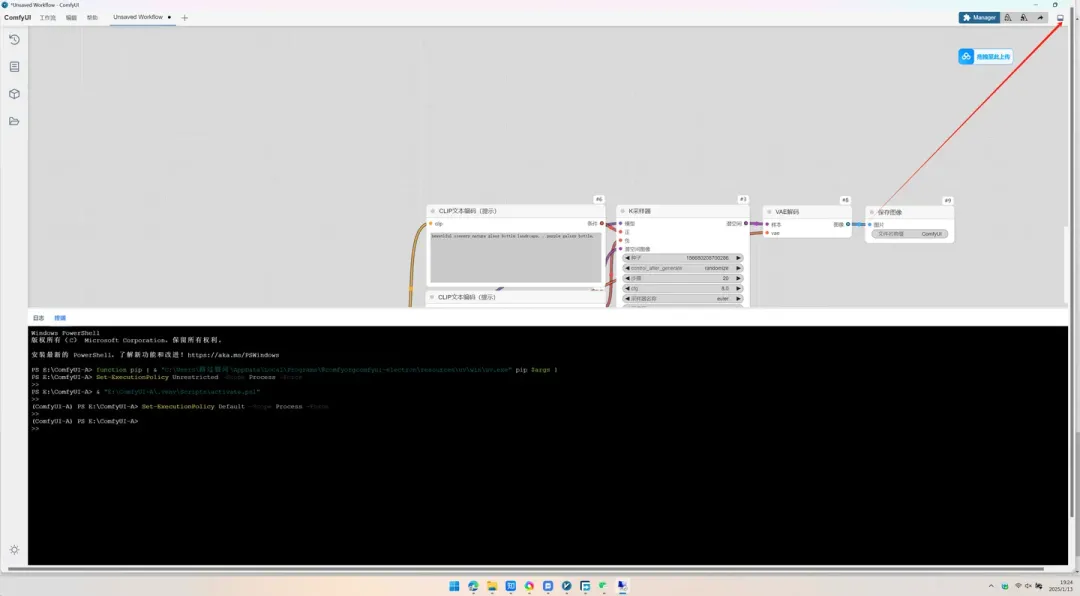Open the 工作流 menu

48,18
